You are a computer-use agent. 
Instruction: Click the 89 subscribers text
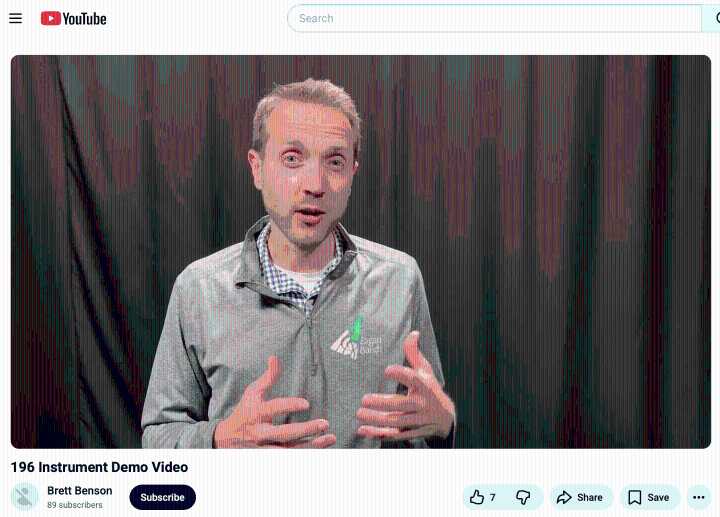click(x=74, y=505)
